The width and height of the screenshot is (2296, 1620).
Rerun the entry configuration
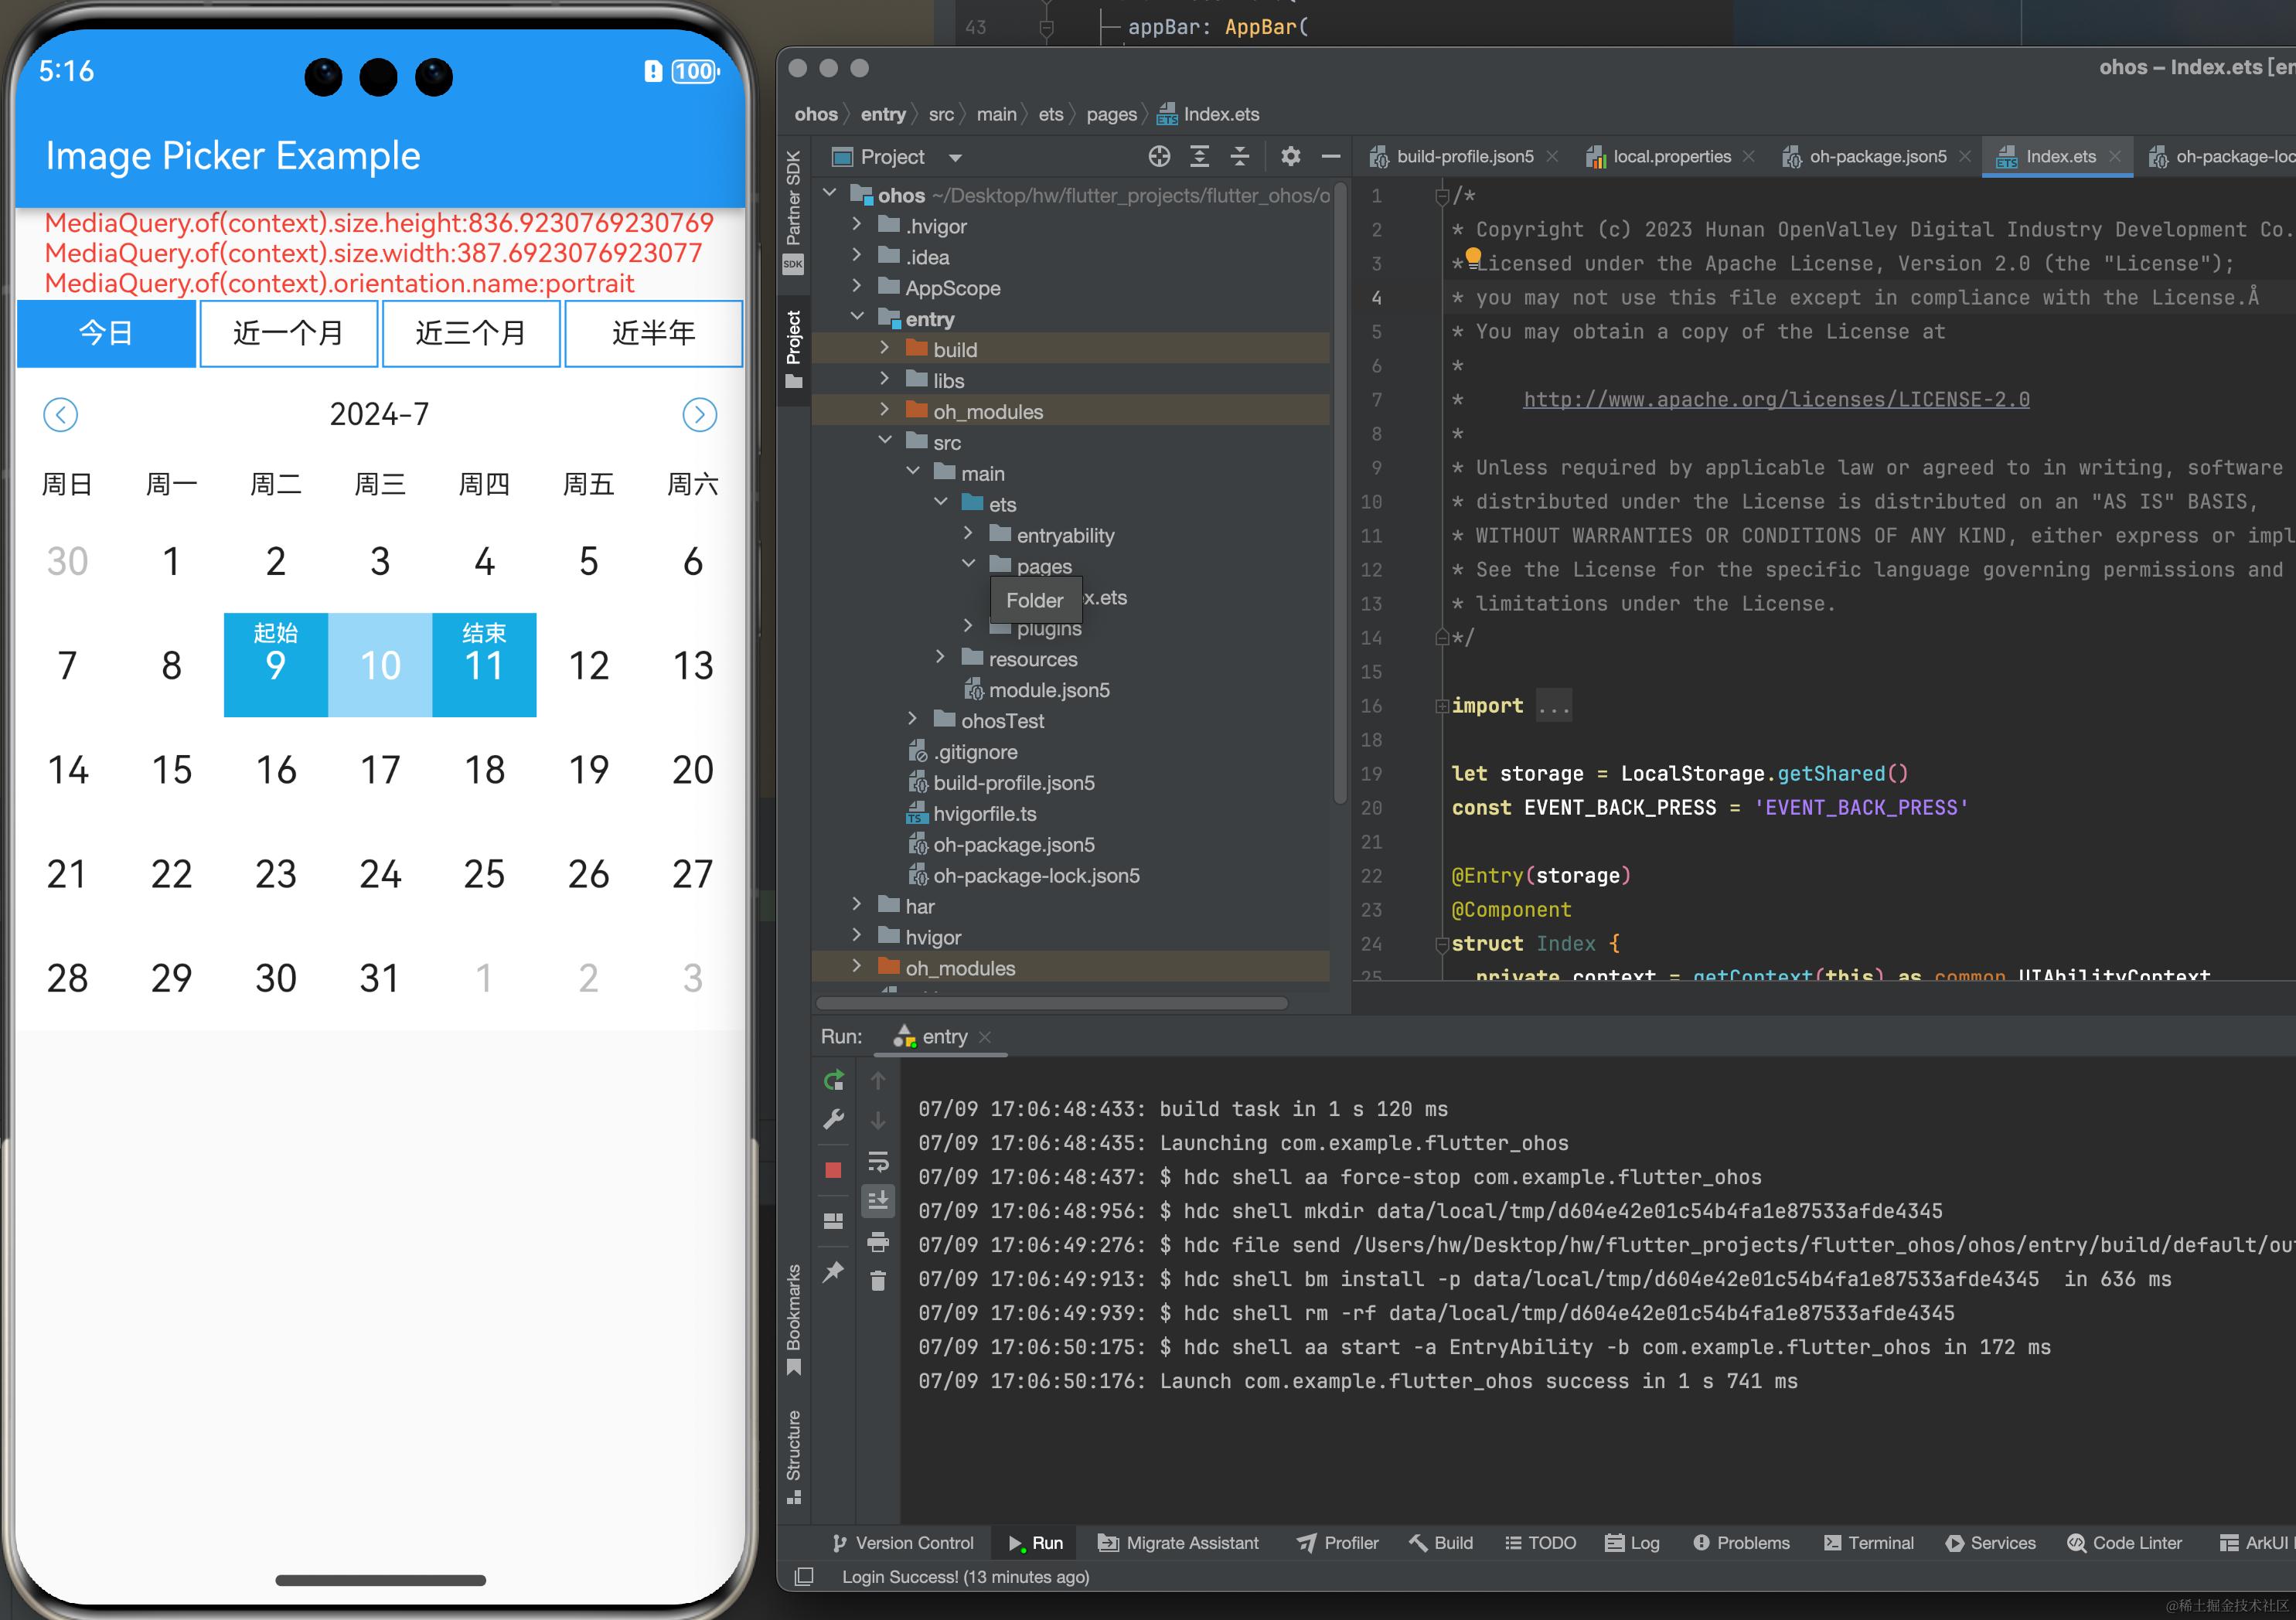pyautogui.click(x=833, y=1080)
